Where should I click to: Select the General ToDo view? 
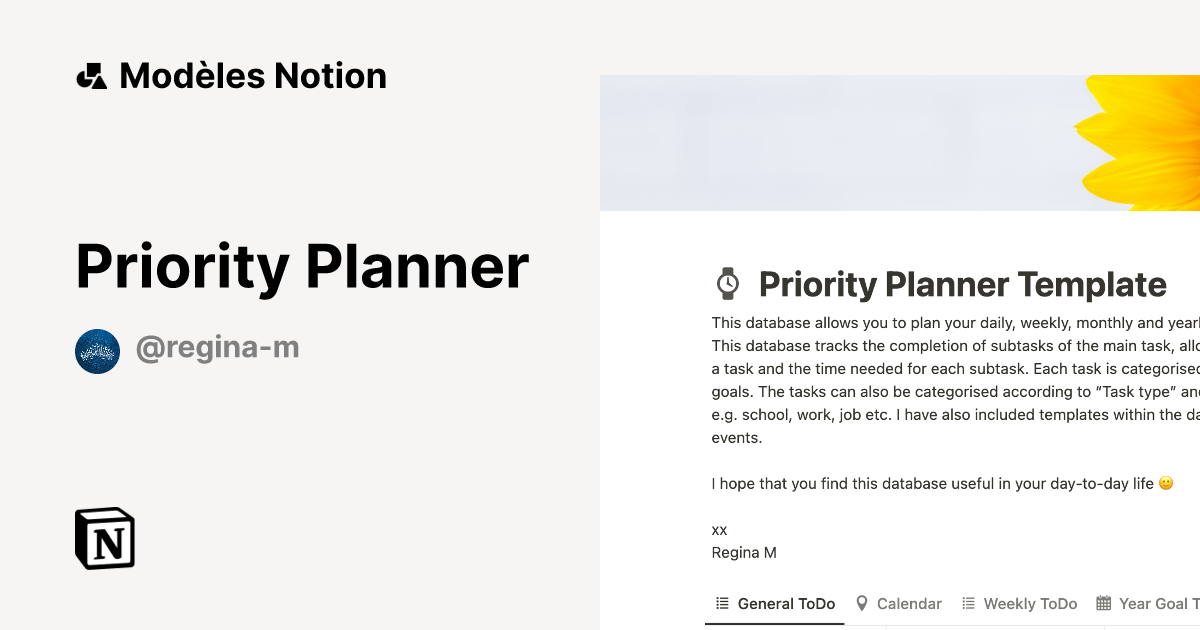click(786, 603)
